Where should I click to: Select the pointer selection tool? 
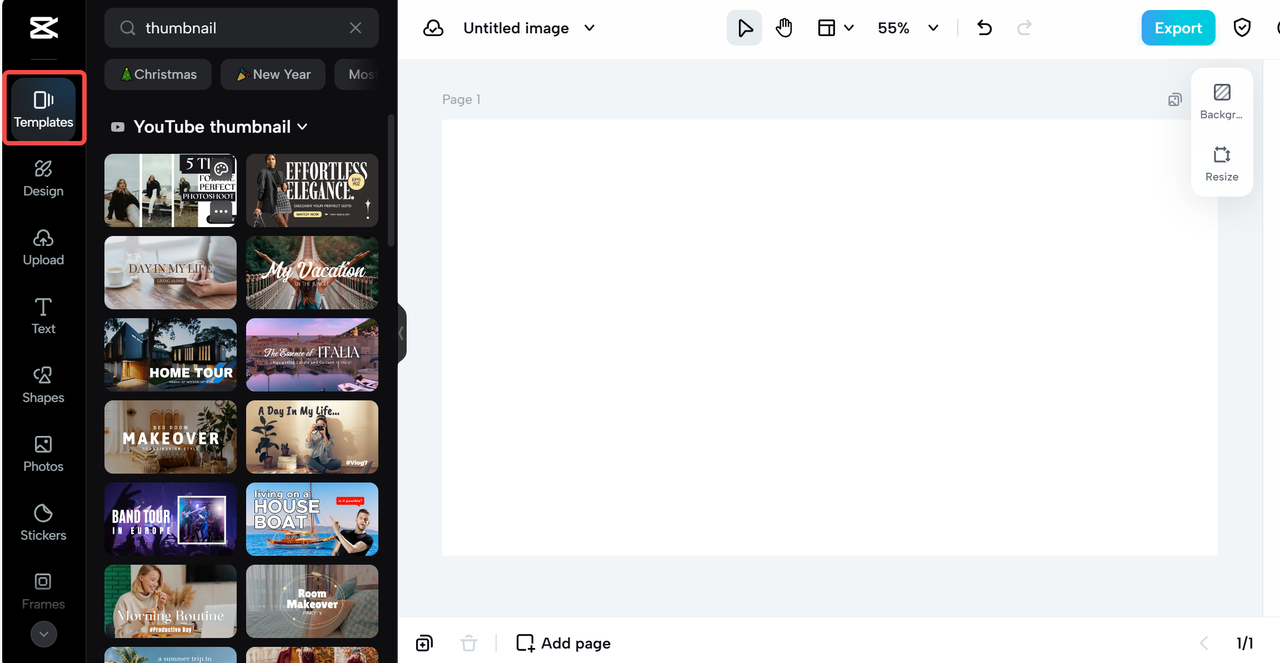point(744,28)
